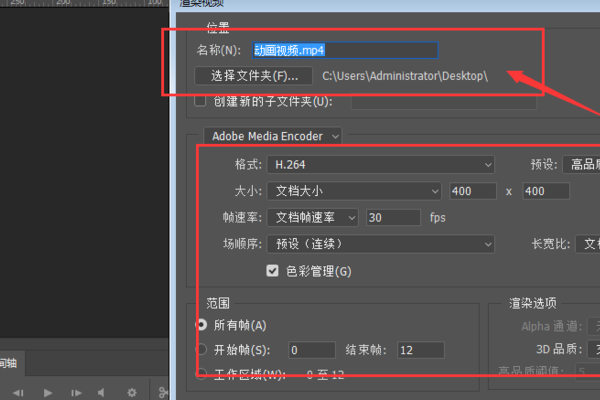Click the Desktop output path text
This screenshot has height=400, width=600.
coord(405,76)
